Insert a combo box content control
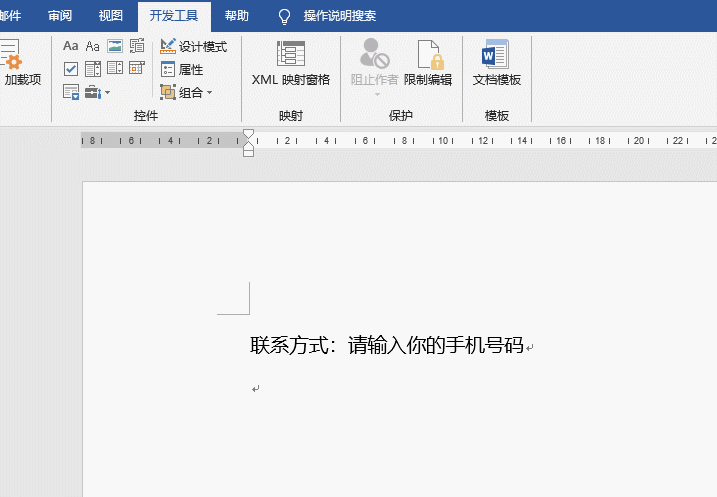The width and height of the screenshot is (717, 497). coord(93,69)
